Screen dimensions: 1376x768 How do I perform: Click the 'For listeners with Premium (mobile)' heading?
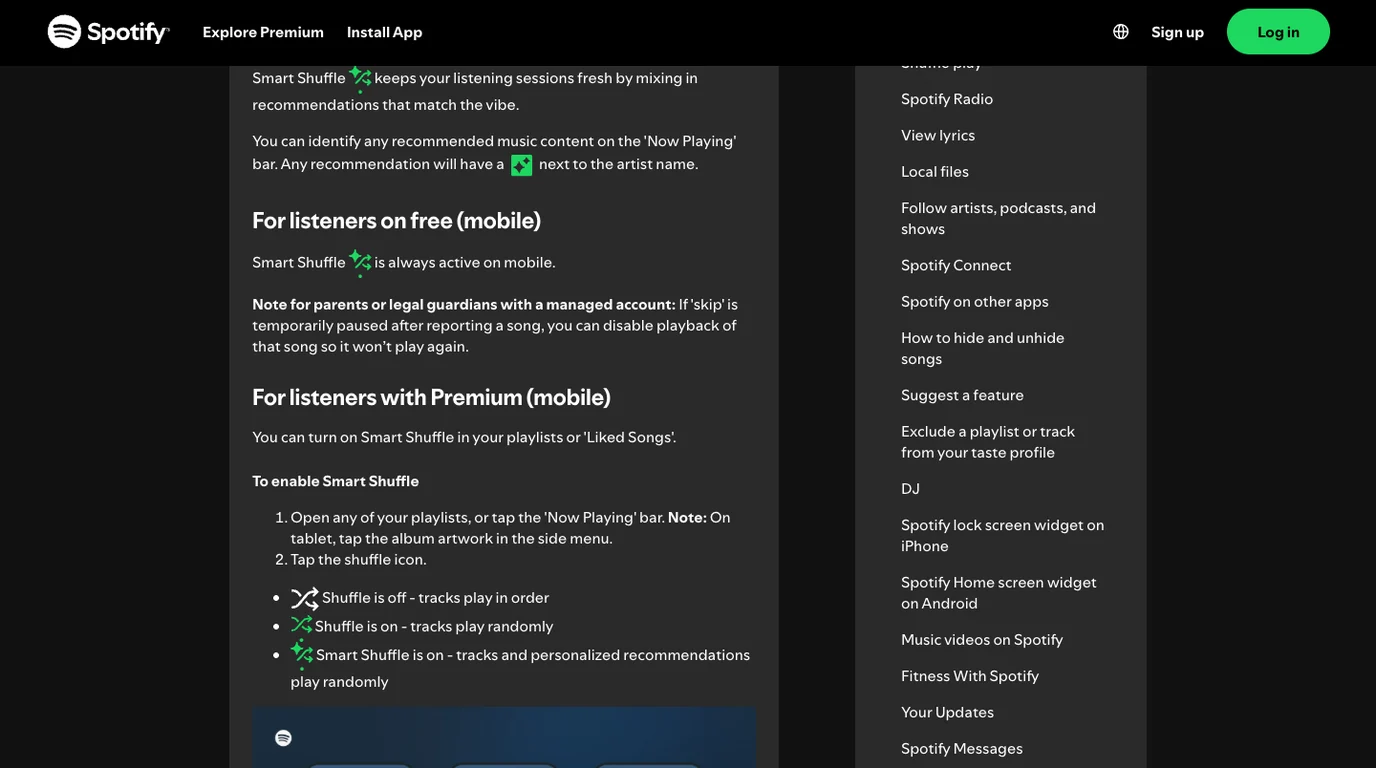(x=431, y=397)
